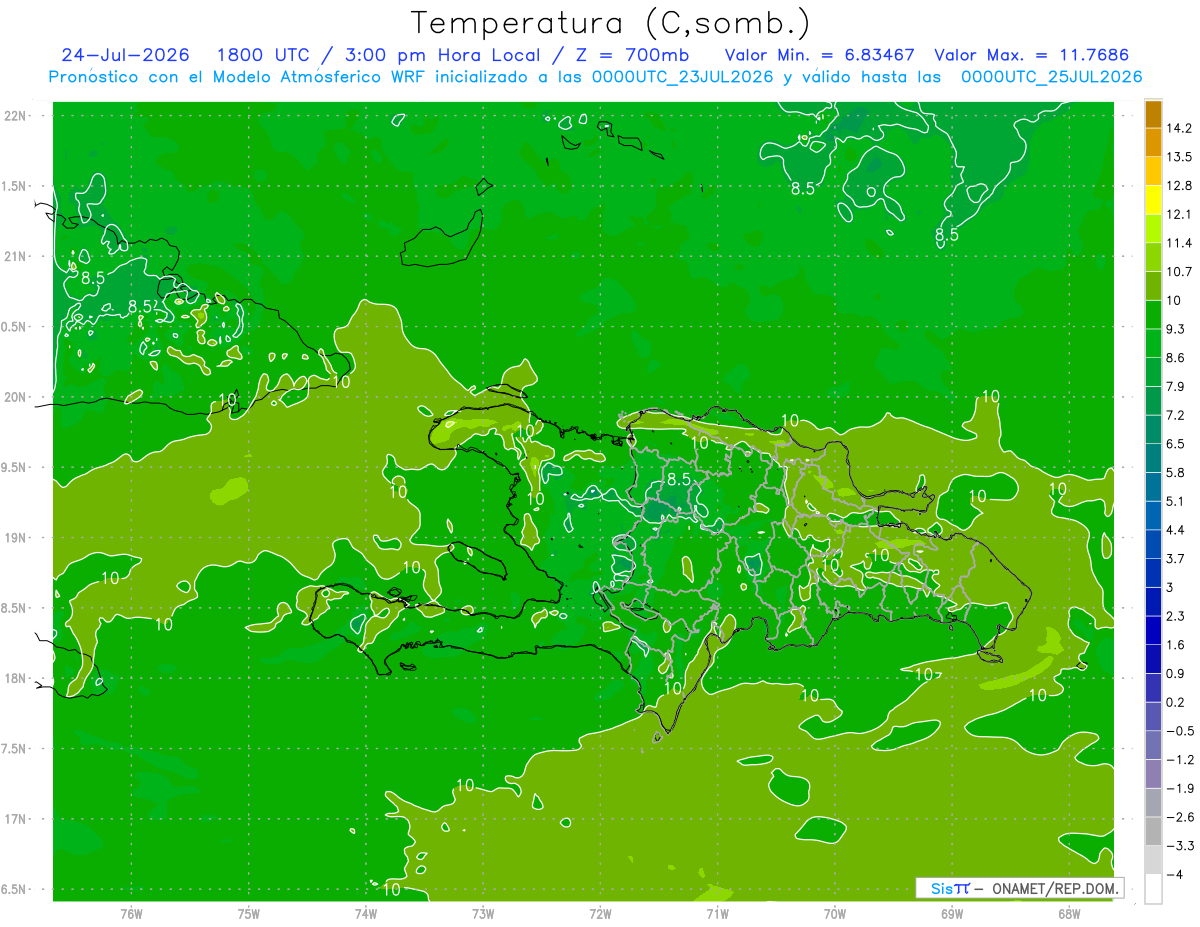1200x927 pixels.
Task: Click the '11.4' colorbar value
Action: tap(1179, 243)
